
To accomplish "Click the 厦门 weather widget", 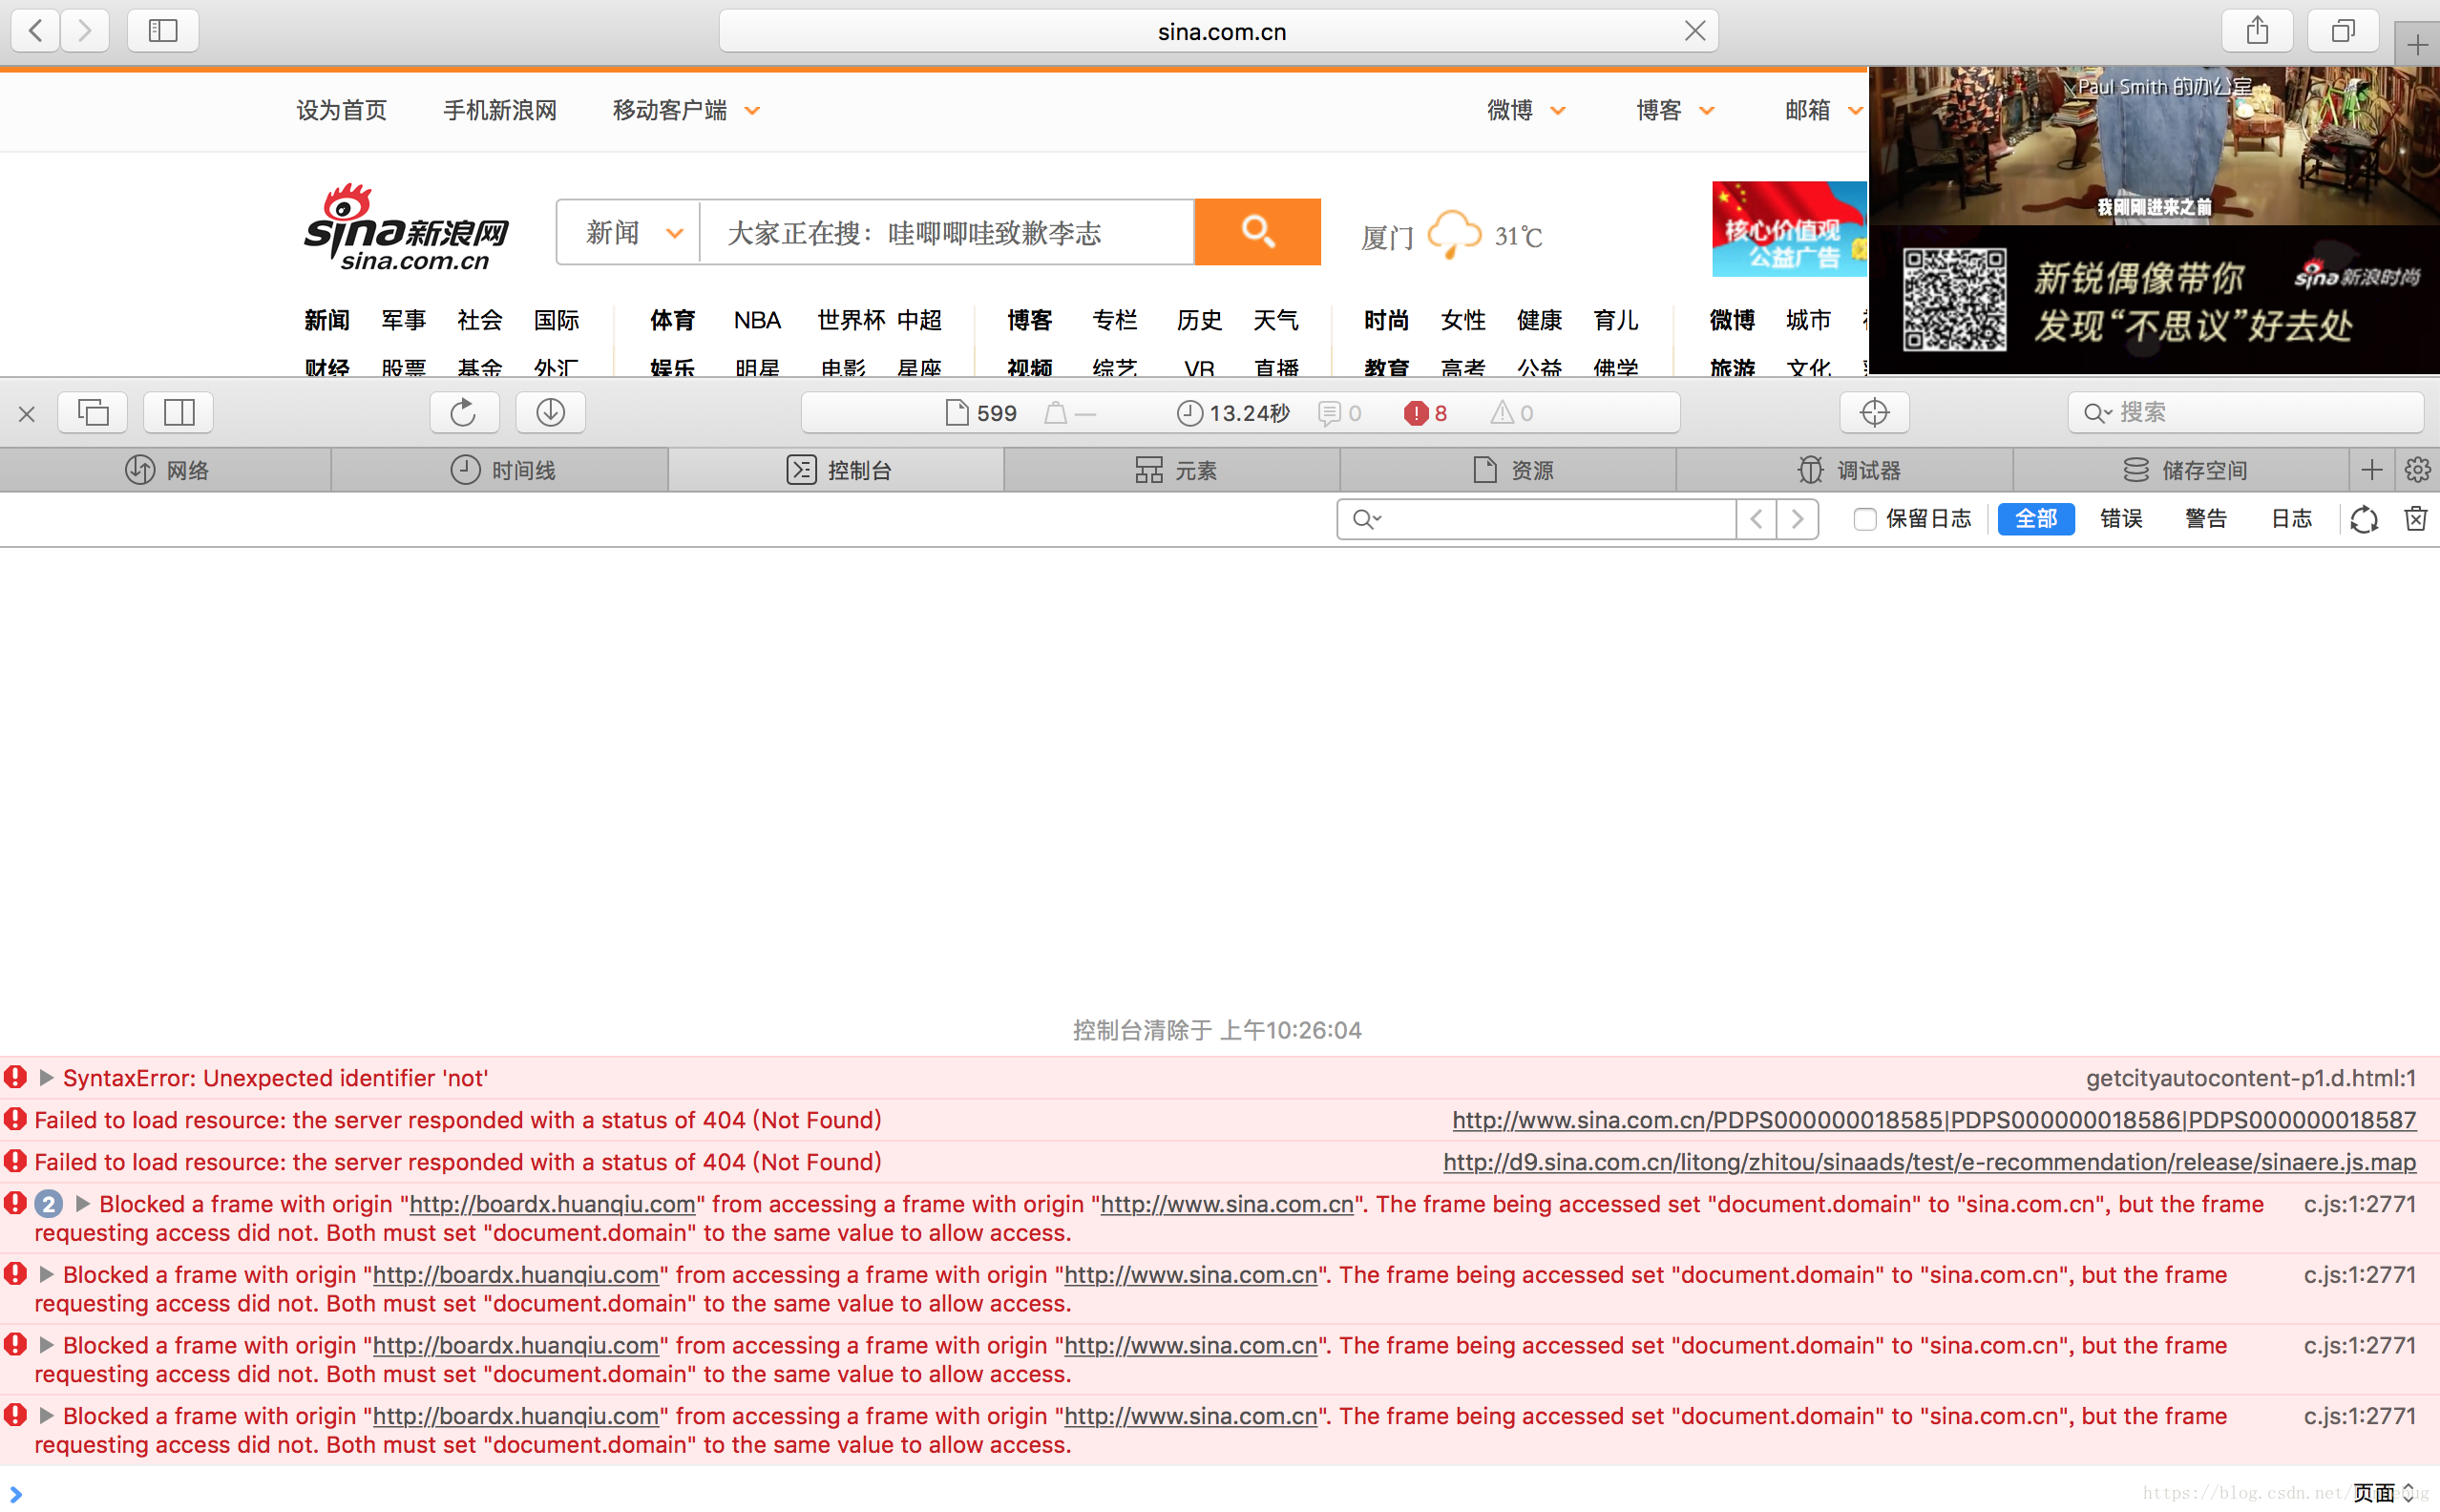I will tap(1451, 236).
